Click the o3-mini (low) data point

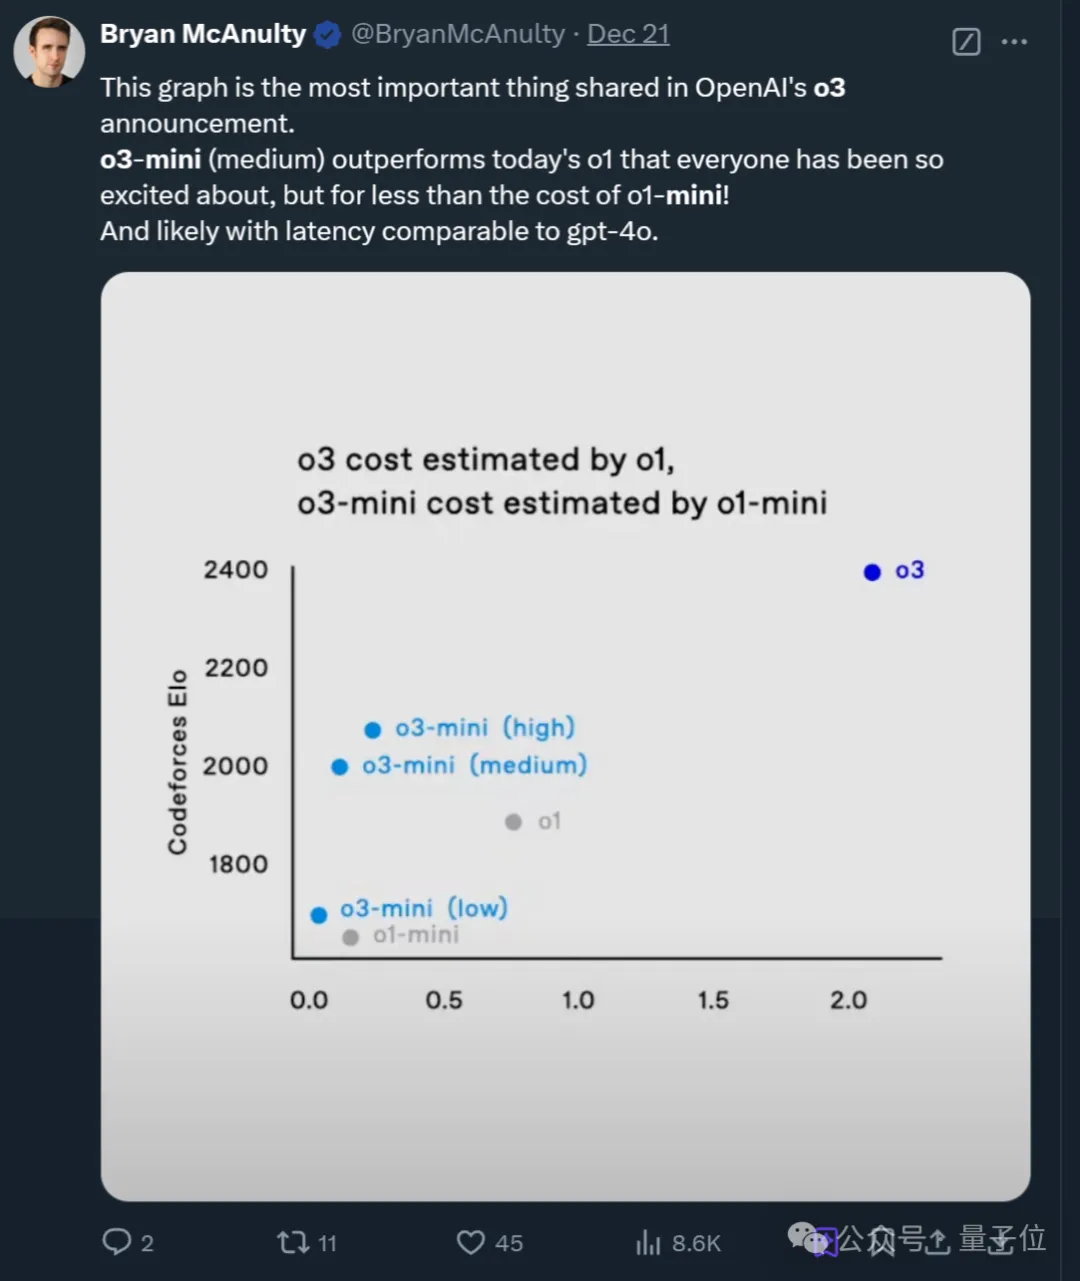[319, 915]
